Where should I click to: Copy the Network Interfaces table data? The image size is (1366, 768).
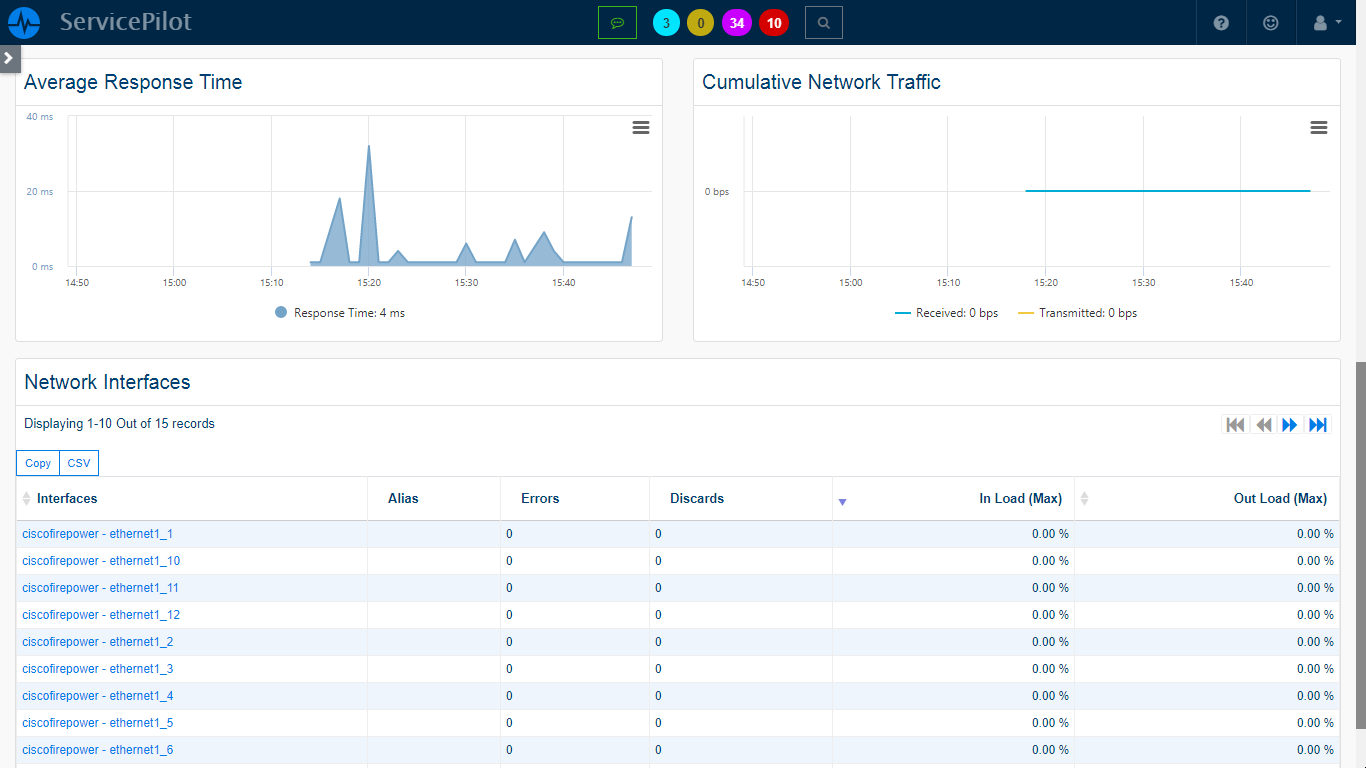pos(38,463)
